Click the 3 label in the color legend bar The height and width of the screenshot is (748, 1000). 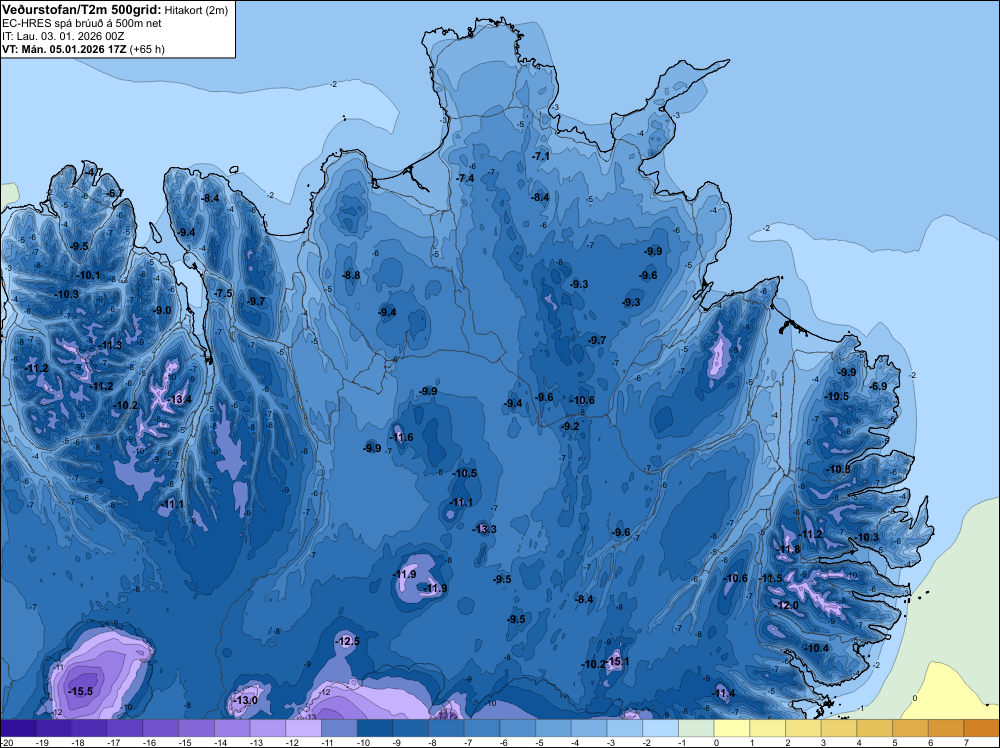click(x=824, y=743)
